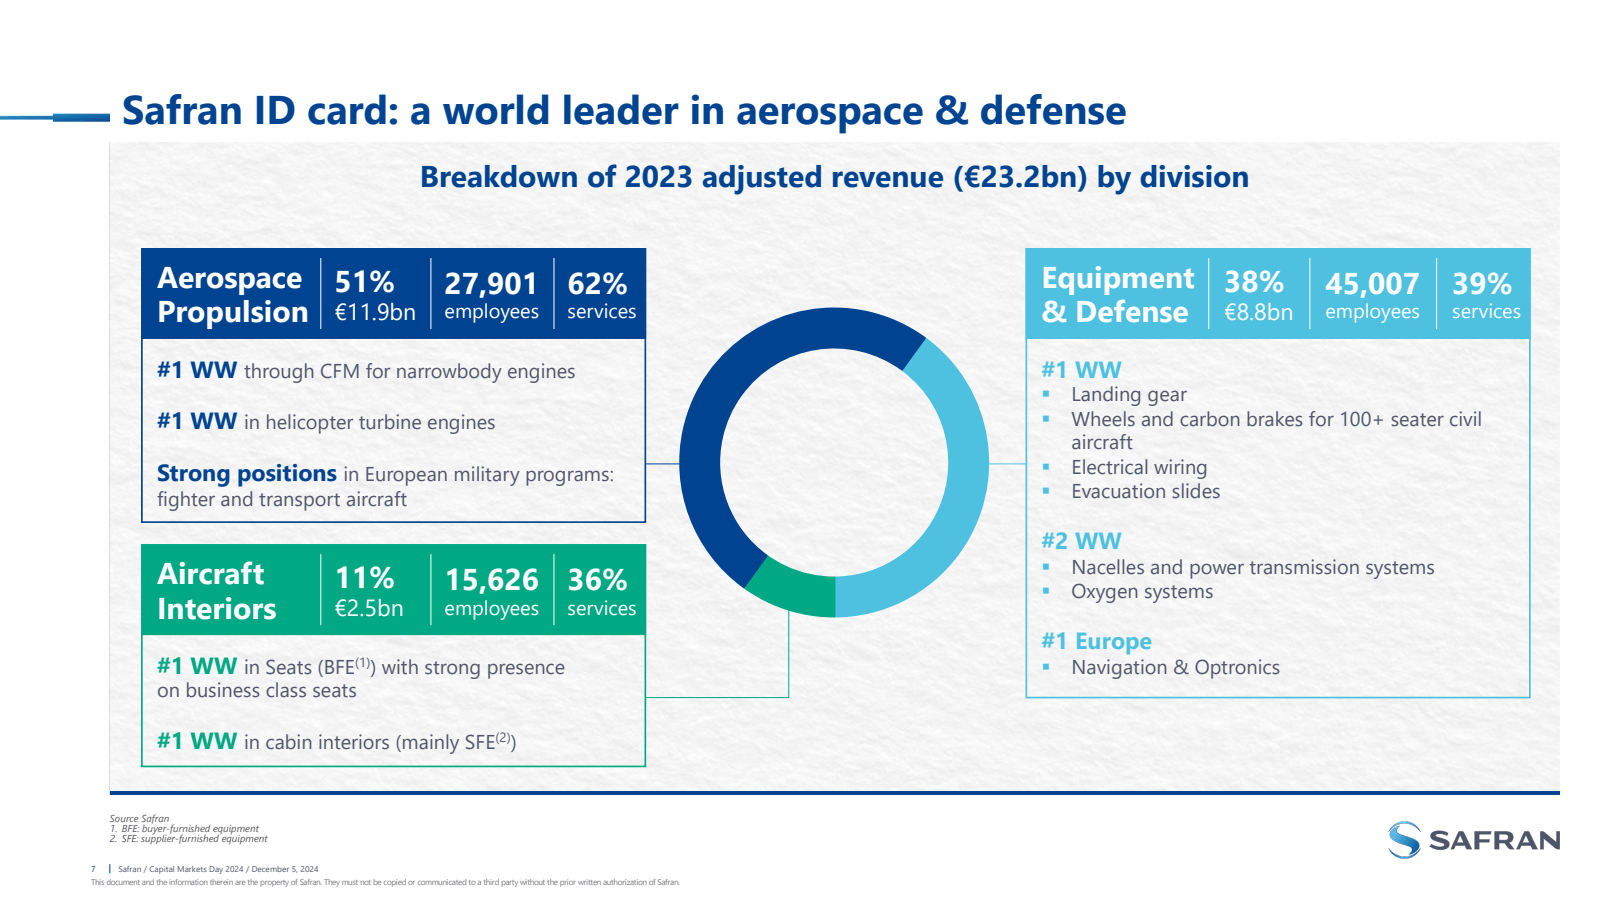Viewport: 1600px width, 900px height.
Task: Click the '#1 Europe' heading
Action: click(1096, 641)
